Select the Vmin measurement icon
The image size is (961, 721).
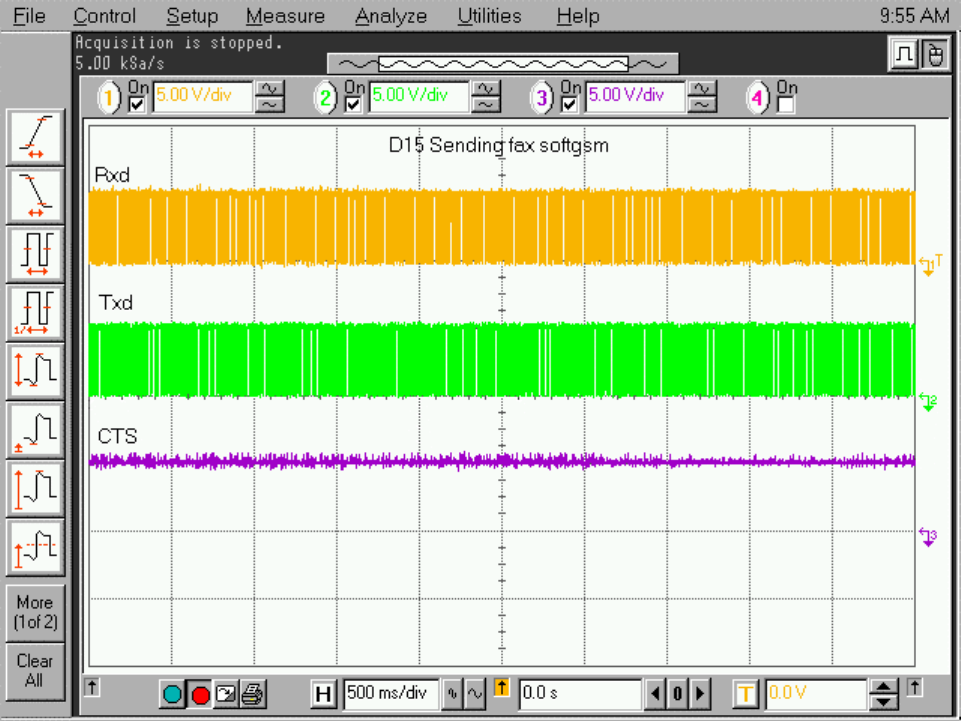point(36,430)
